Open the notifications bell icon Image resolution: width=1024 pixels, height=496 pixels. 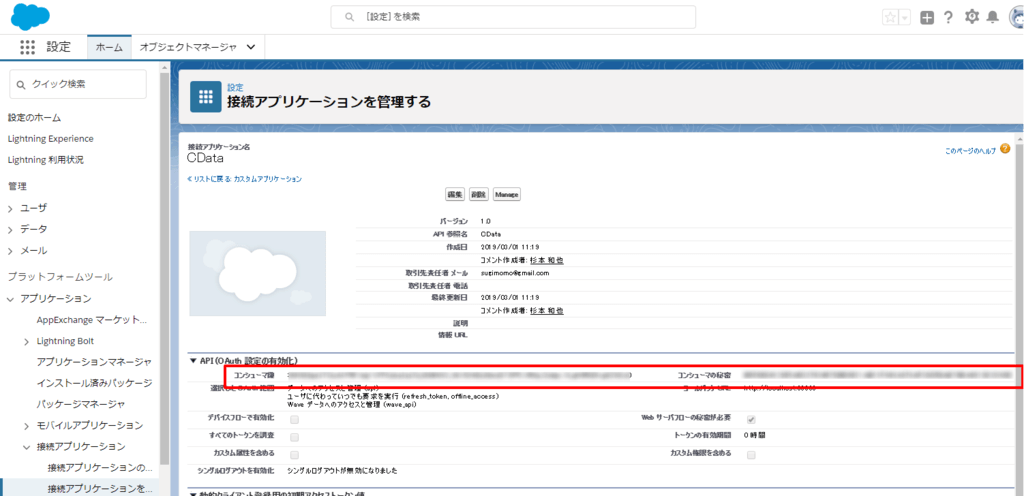[993, 18]
